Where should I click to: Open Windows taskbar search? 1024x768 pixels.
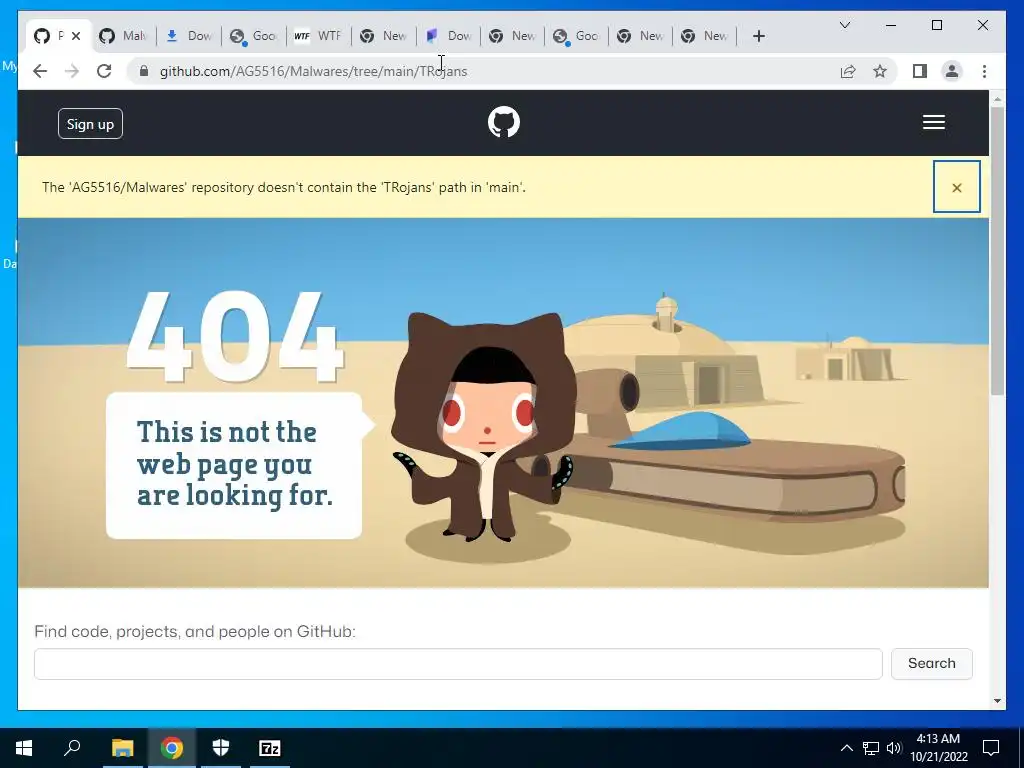pyautogui.click(x=72, y=748)
